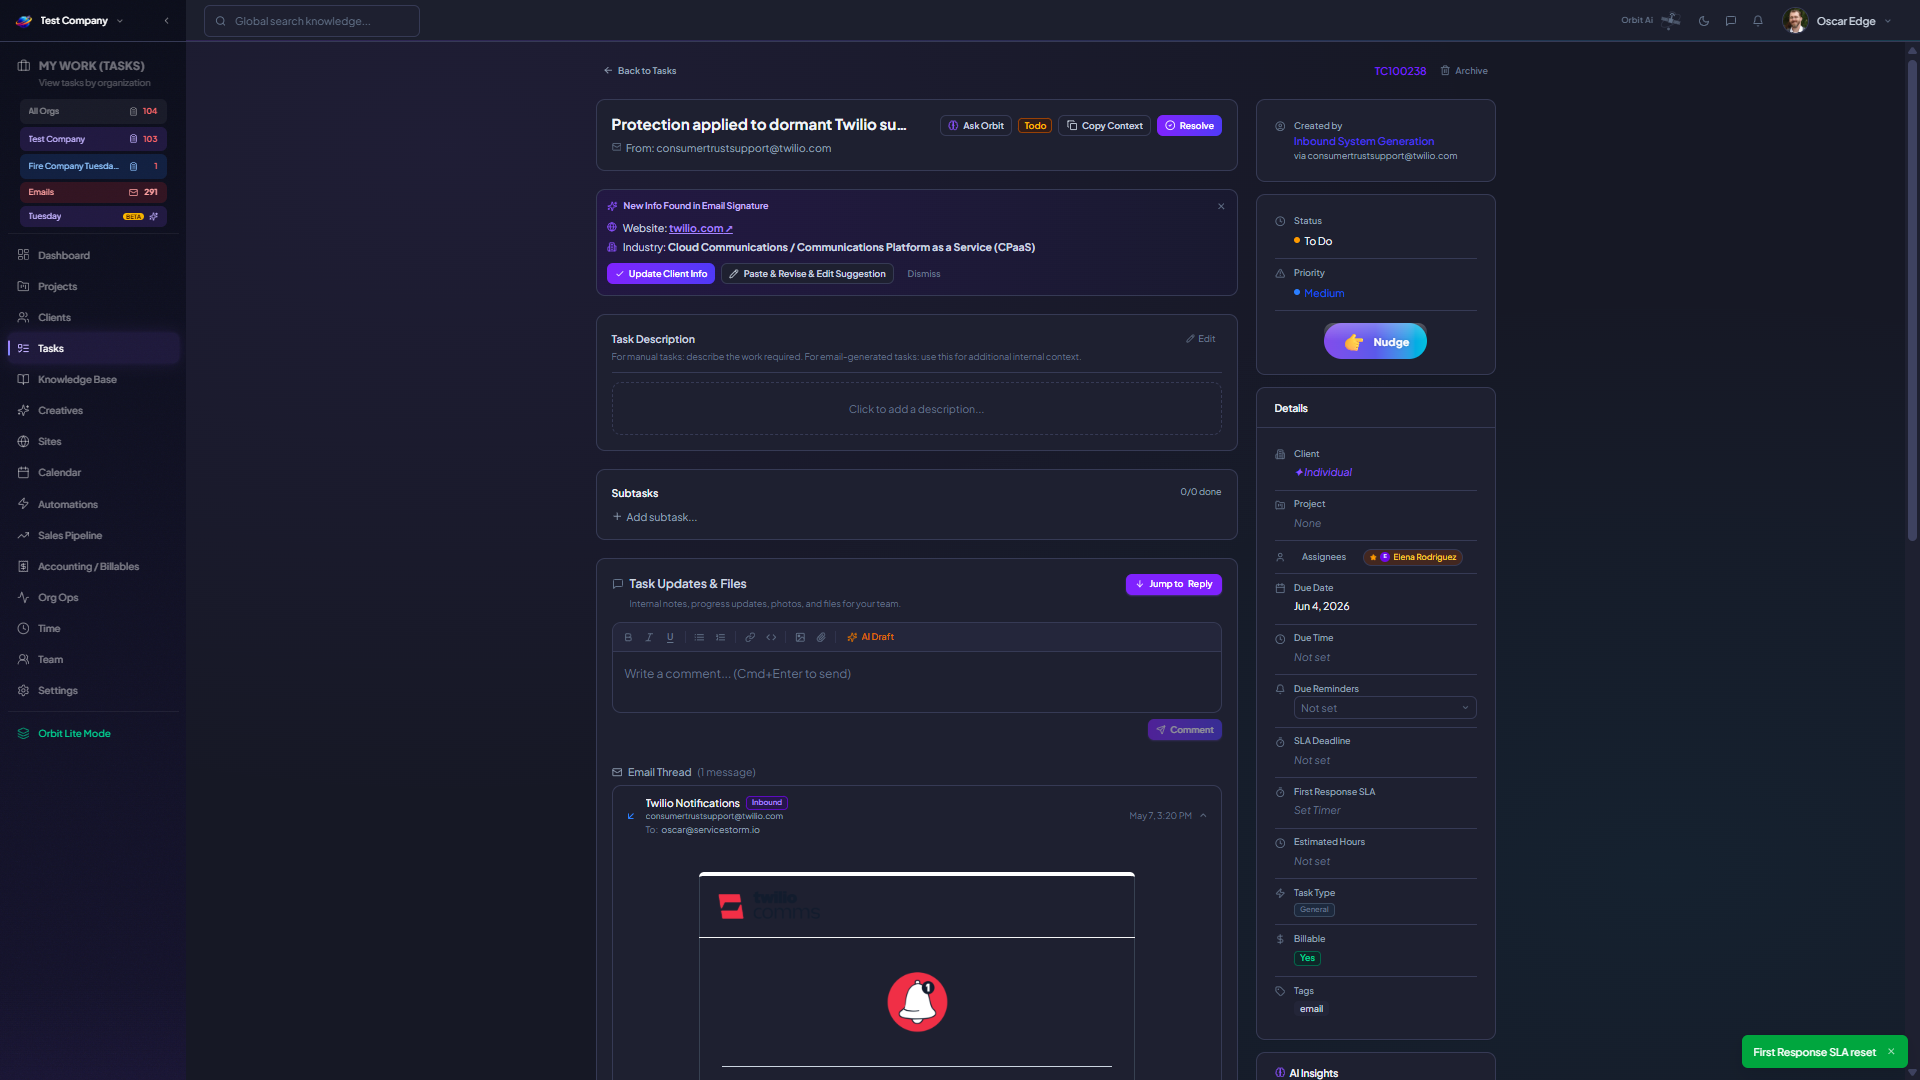Viewport: 1920px width, 1080px height.
Task: Close the New Info Found banner
Action: tap(1221, 206)
